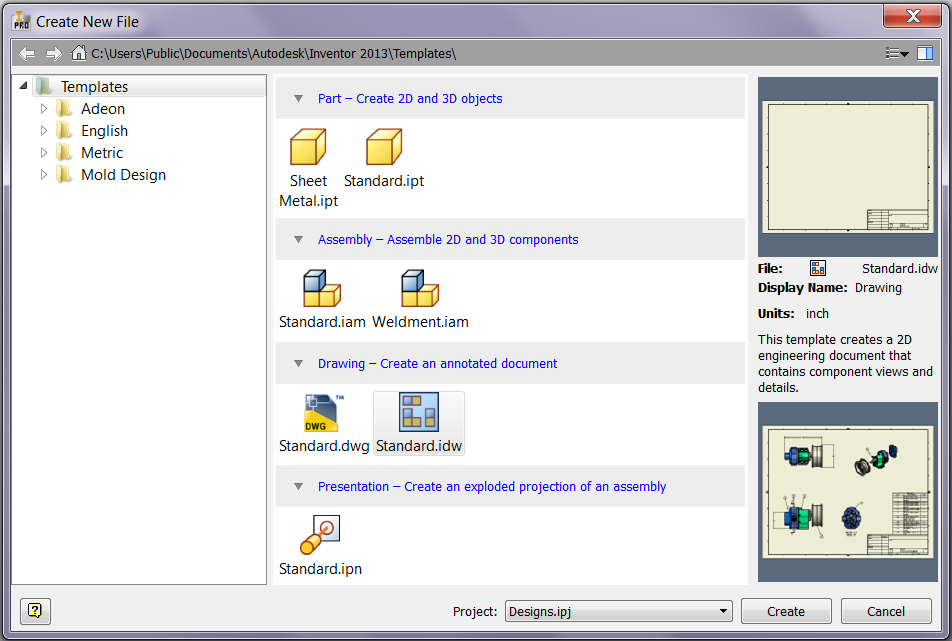This screenshot has width=952, height=641.
Task: Pick the Standard.dwg drawing template icon
Action: [323, 413]
